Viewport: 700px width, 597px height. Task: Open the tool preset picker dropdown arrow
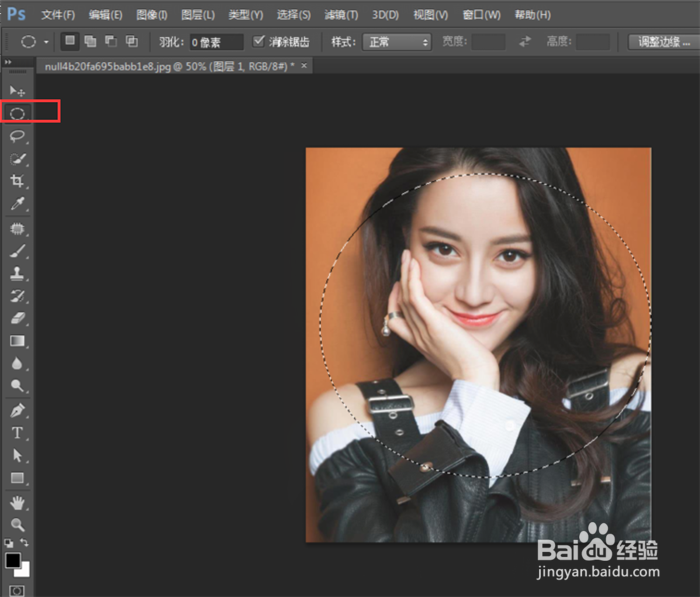pyautogui.click(x=46, y=42)
